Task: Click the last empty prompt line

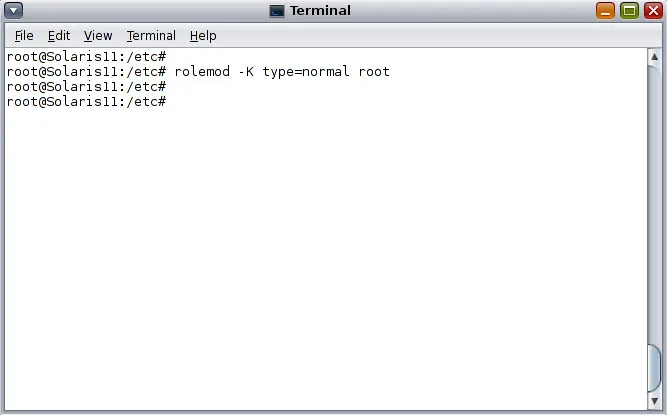Action: tap(86, 102)
